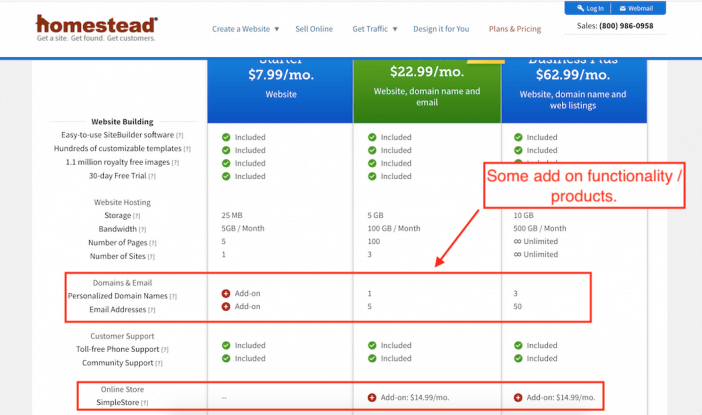Select Plans & Pricing menu item
This screenshot has height=415, width=702.
coord(515,29)
